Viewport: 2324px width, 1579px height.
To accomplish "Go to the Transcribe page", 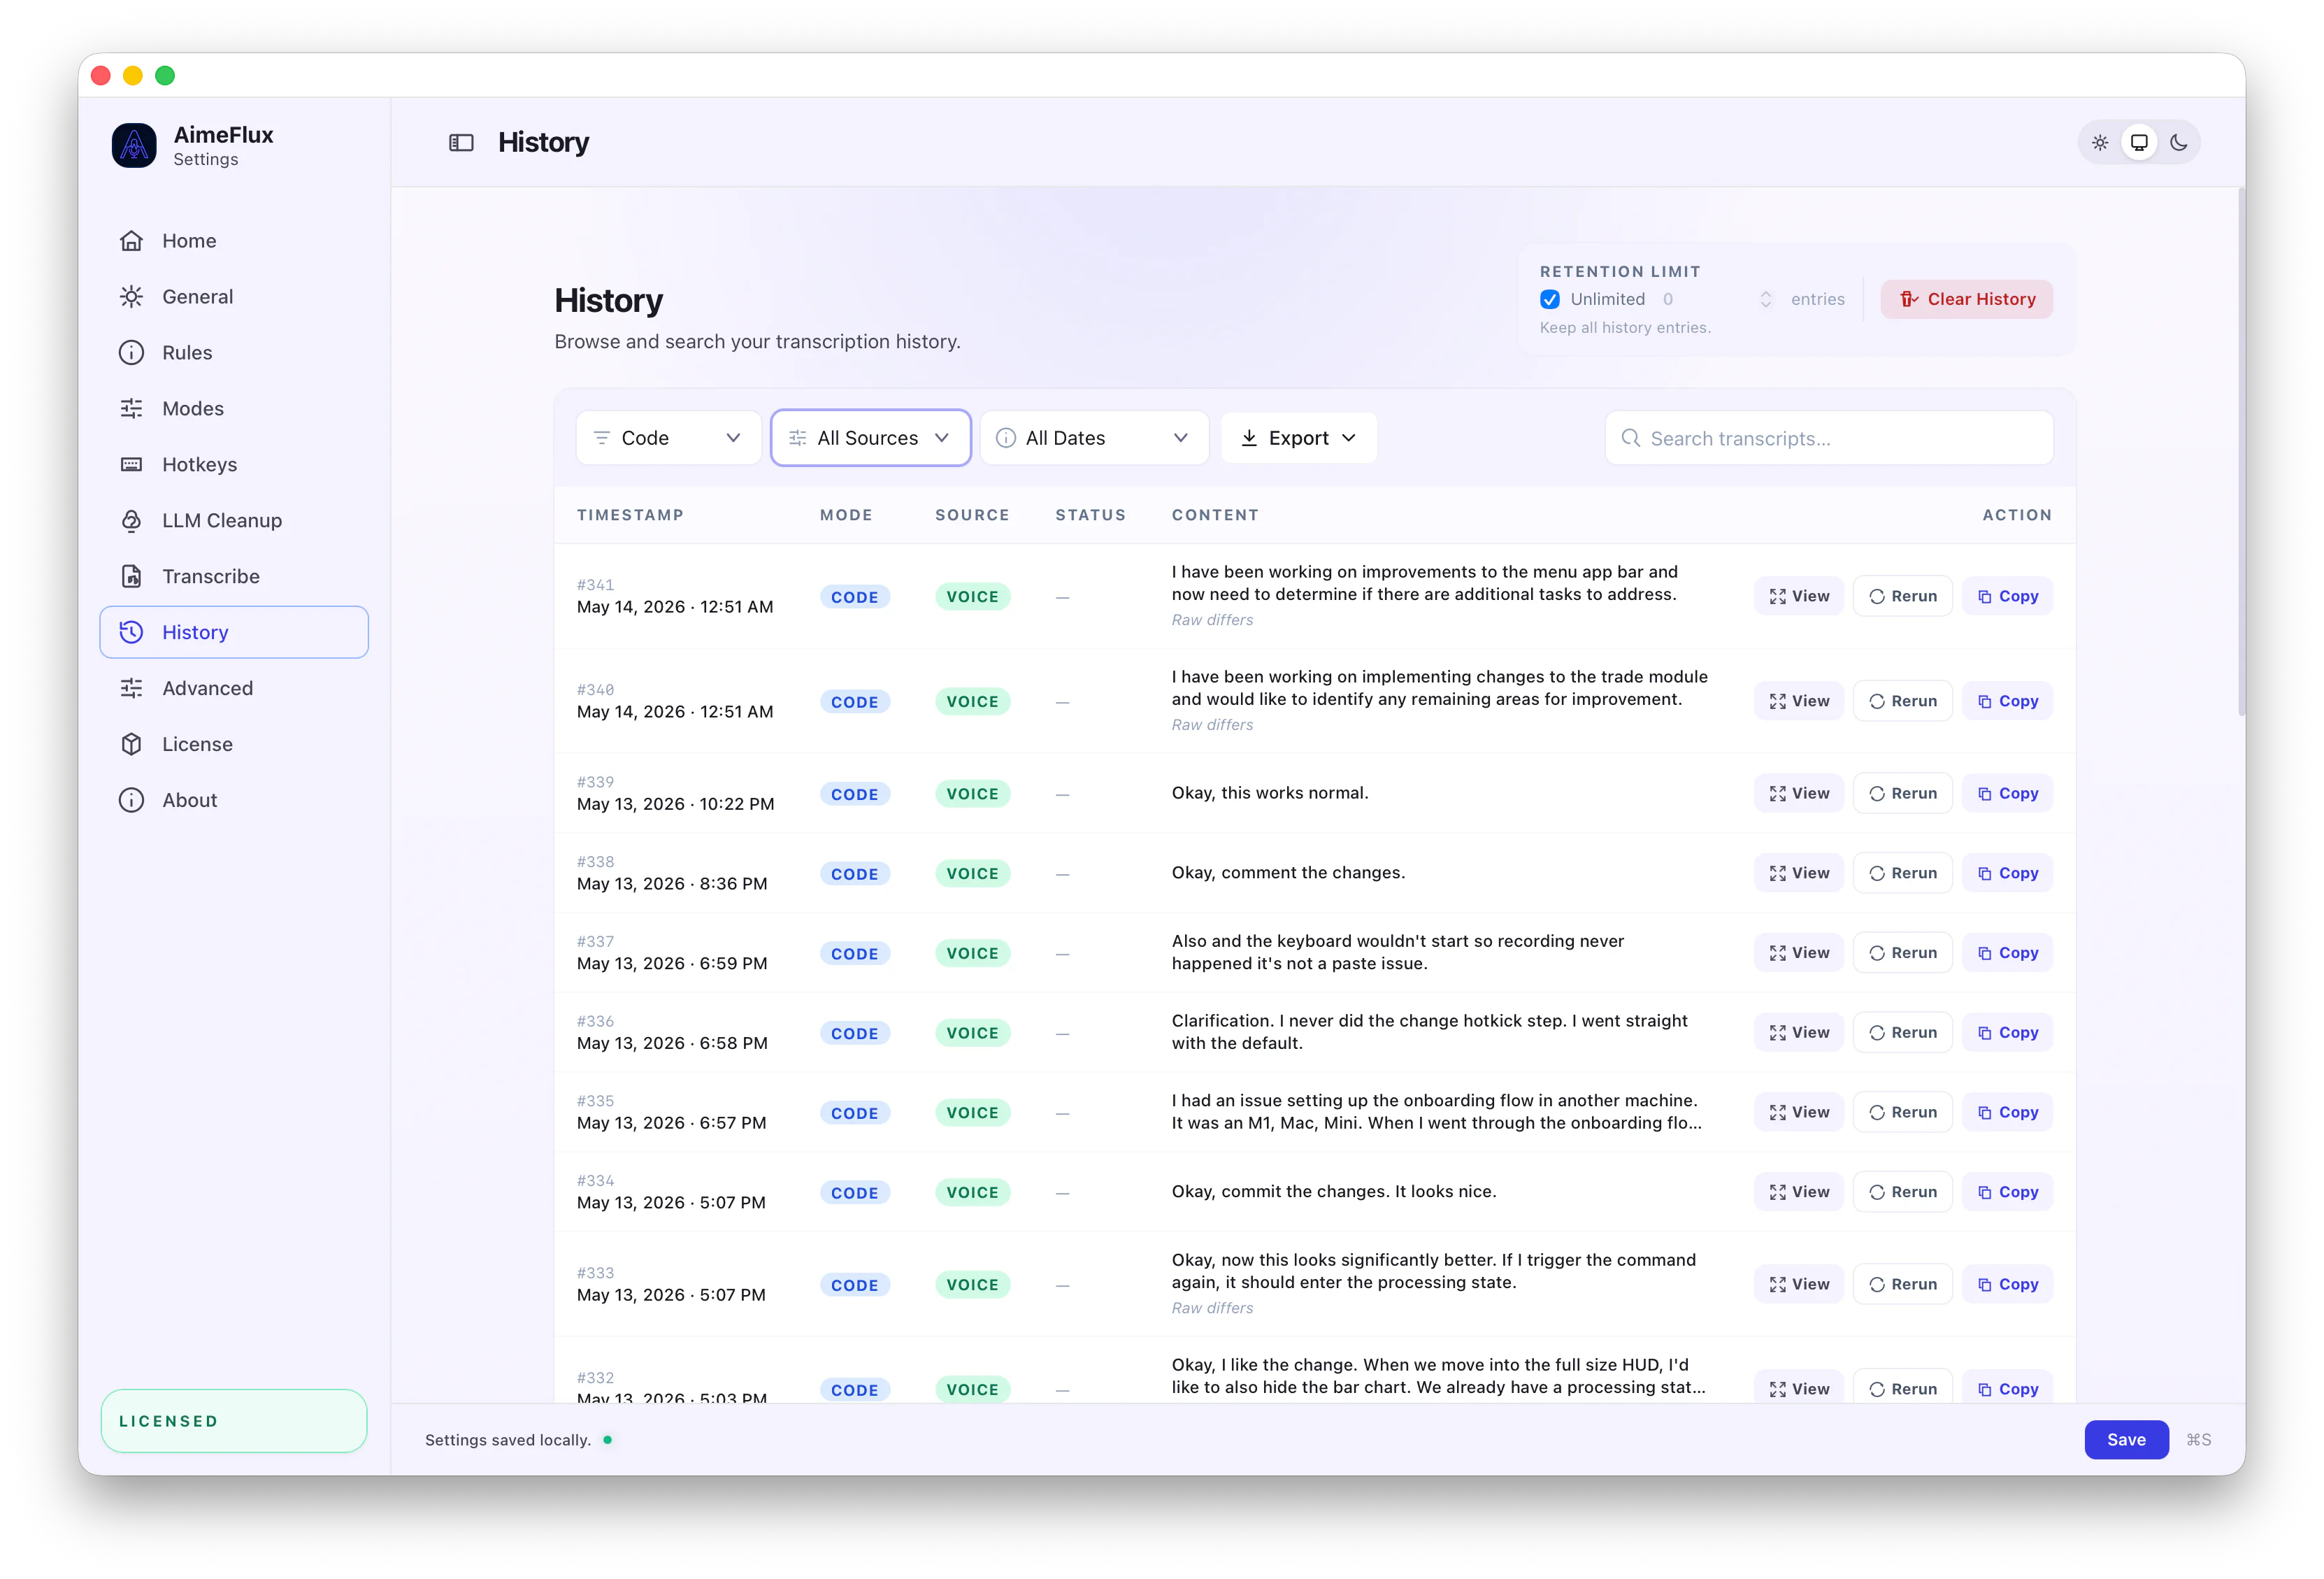I will (234, 577).
